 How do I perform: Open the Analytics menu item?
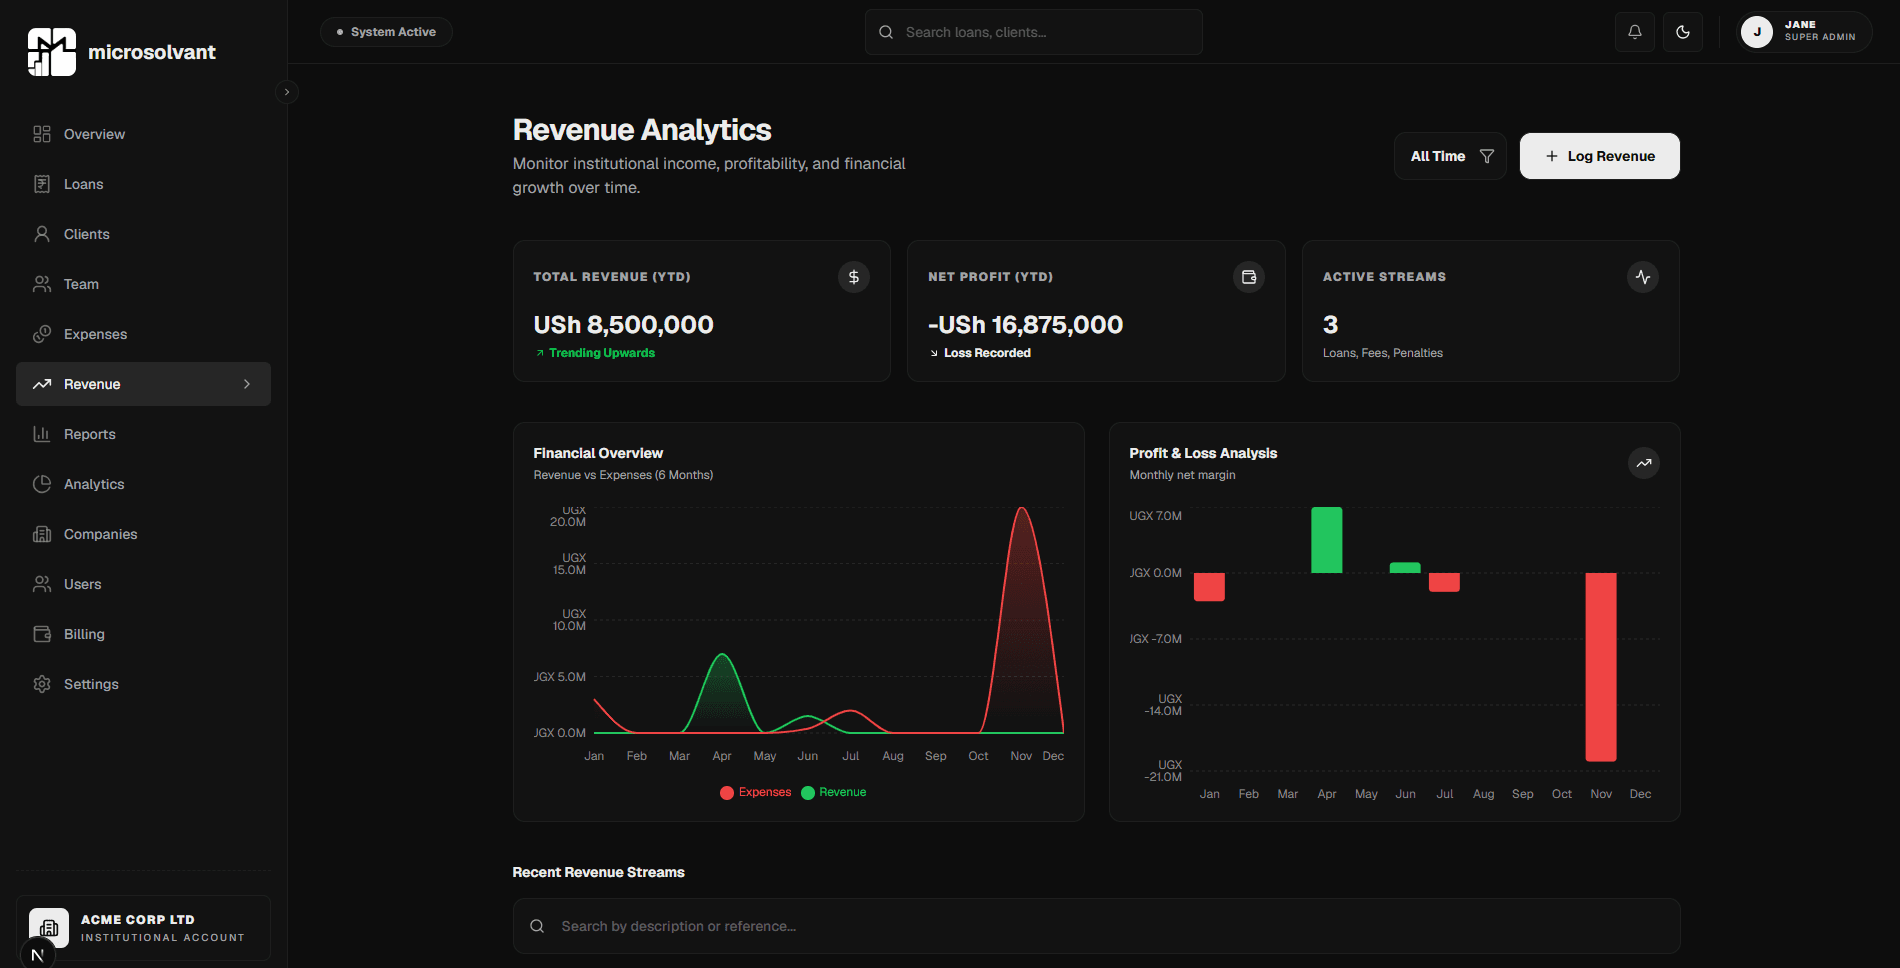[x=143, y=484]
